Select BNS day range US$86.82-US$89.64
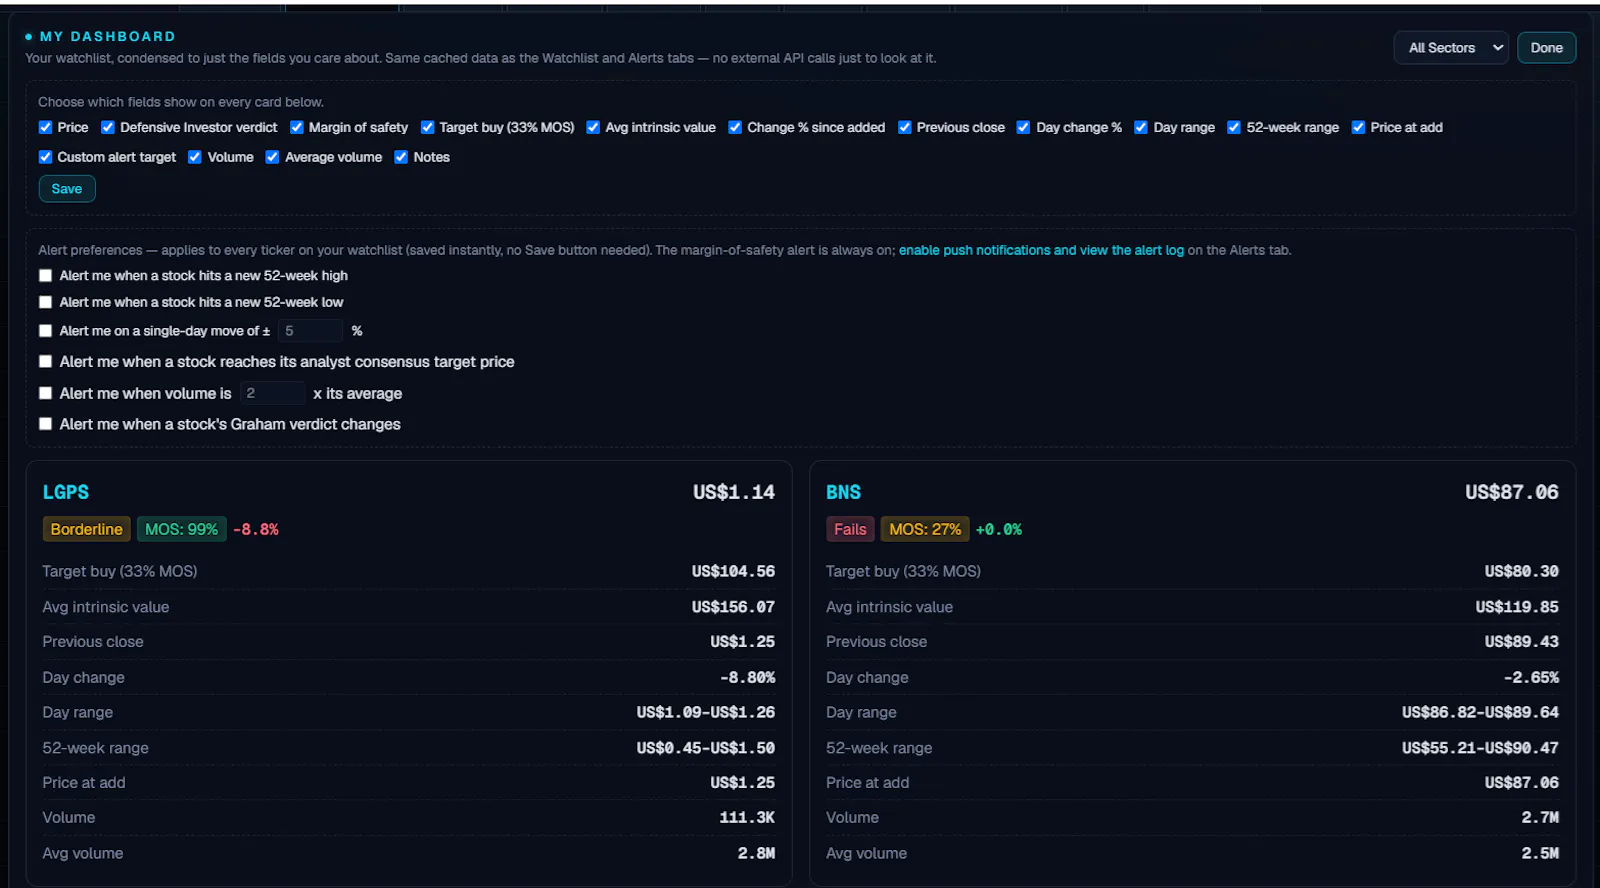The width and height of the screenshot is (1600, 888). point(1480,712)
